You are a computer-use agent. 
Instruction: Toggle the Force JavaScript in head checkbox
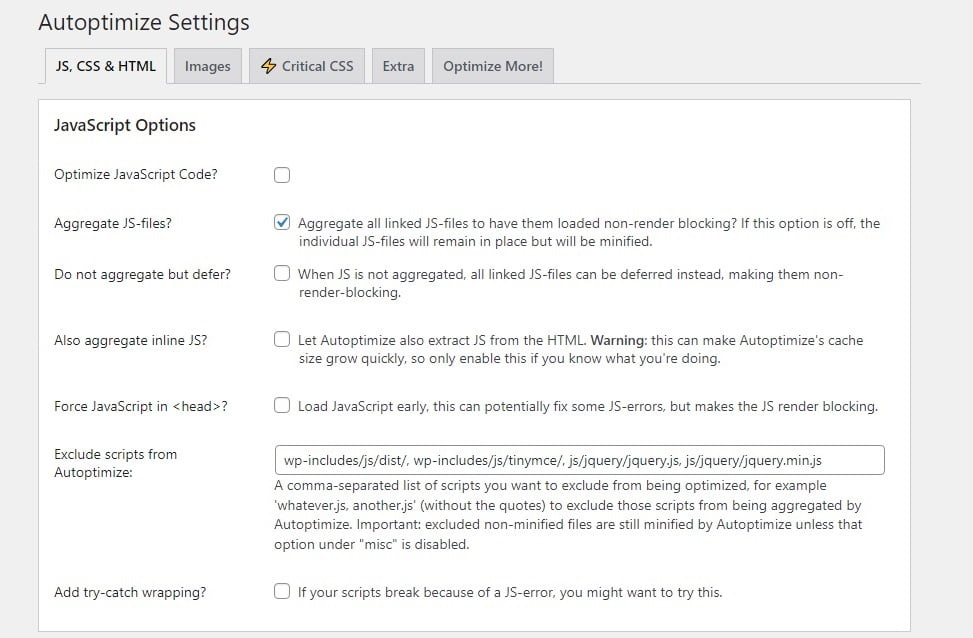281,404
